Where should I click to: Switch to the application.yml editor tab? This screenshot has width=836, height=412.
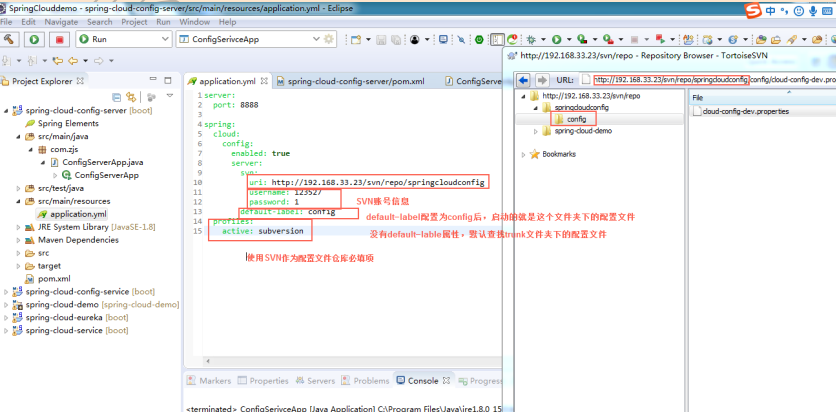(227, 82)
